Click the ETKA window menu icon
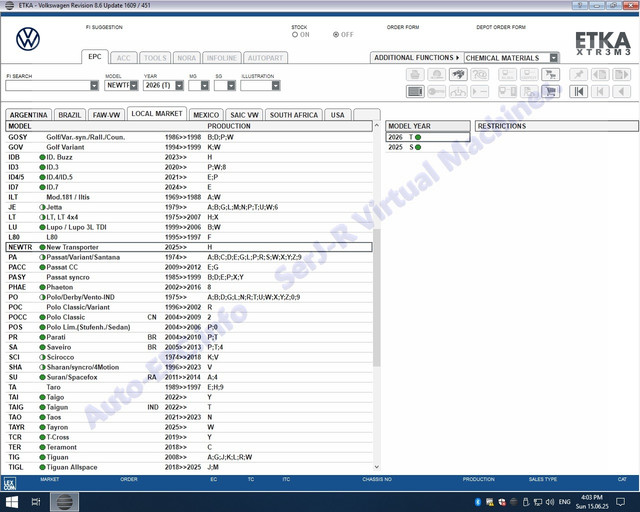This screenshot has width=640, height=512. [9, 5]
